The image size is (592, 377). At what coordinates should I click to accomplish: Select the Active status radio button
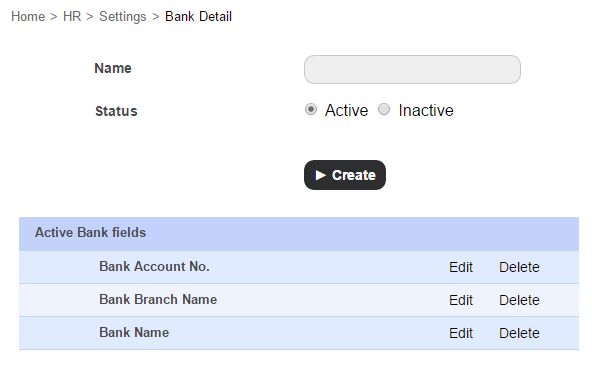point(311,109)
